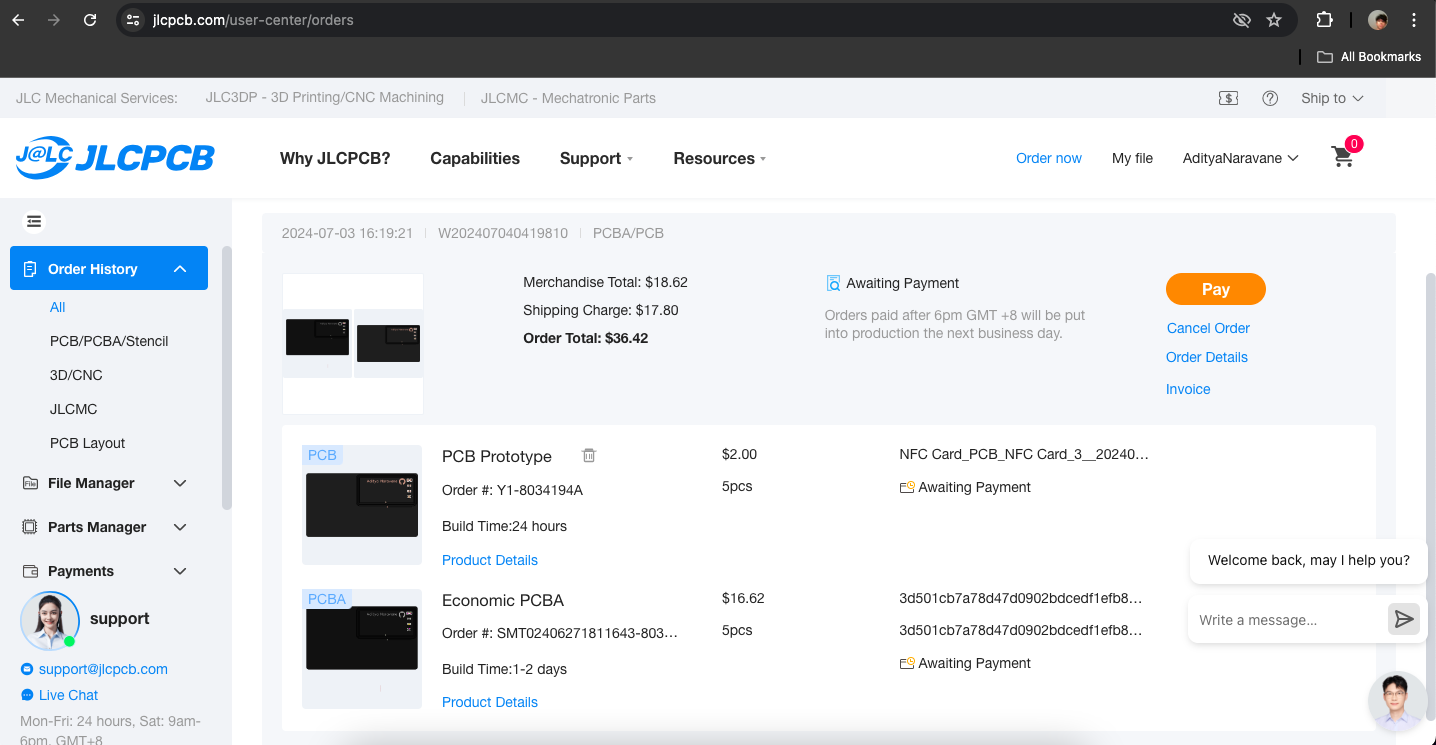Click the left sidebar scrollbar
The width and height of the screenshot is (1436, 745).
pyautogui.click(x=227, y=378)
